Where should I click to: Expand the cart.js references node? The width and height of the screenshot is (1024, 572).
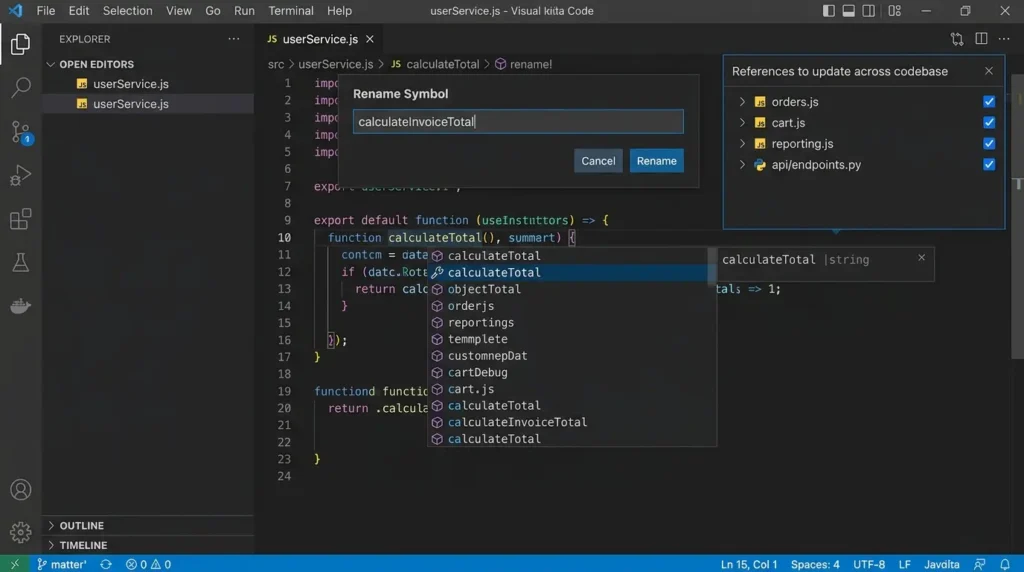click(x=742, y=123)
